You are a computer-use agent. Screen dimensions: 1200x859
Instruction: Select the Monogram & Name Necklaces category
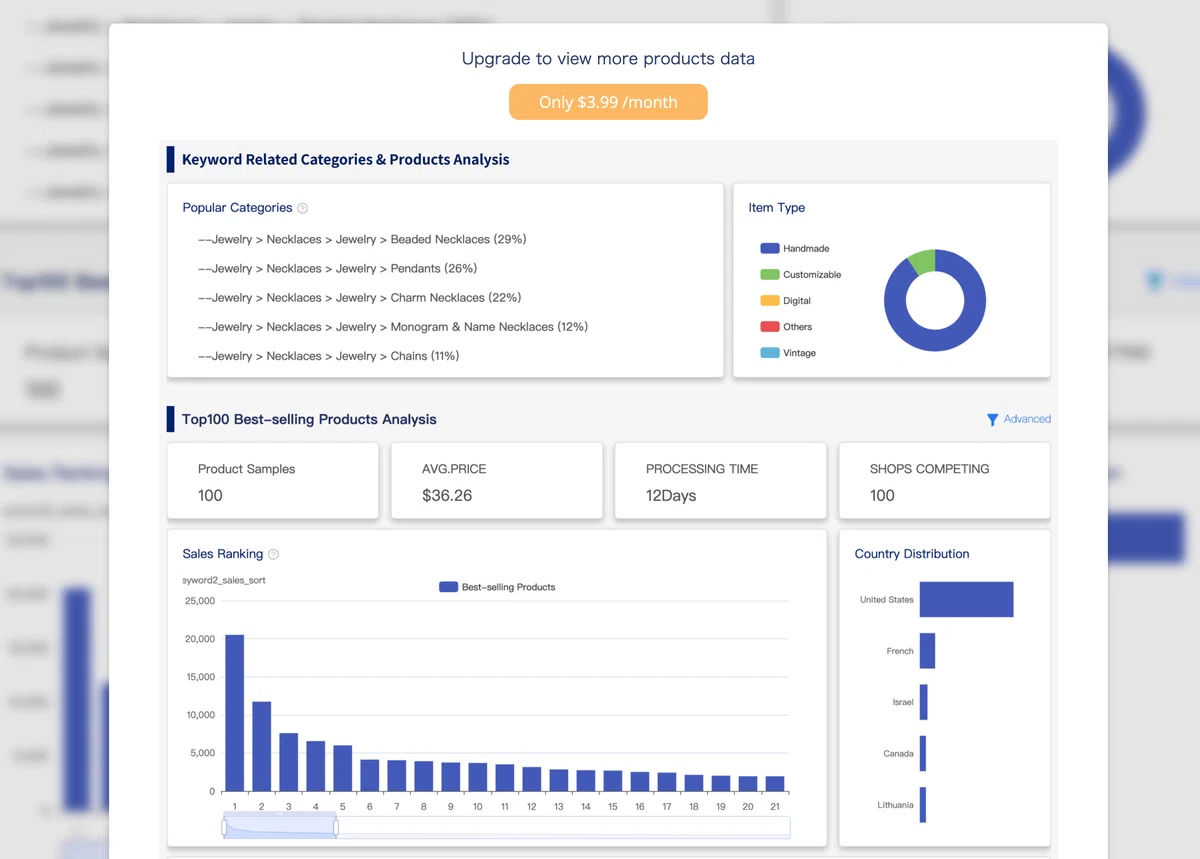click(393, 327)
